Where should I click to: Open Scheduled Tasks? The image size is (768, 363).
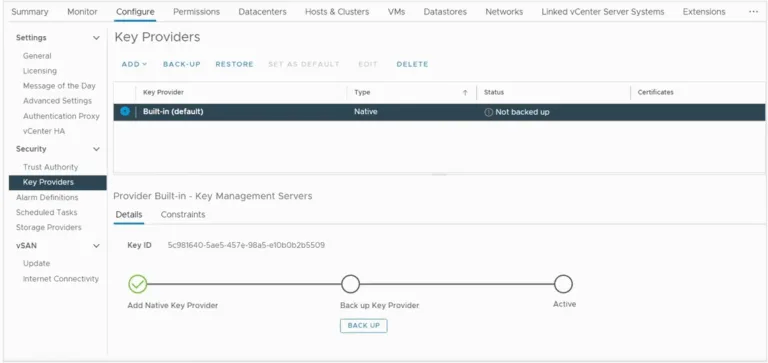[47, 213]
